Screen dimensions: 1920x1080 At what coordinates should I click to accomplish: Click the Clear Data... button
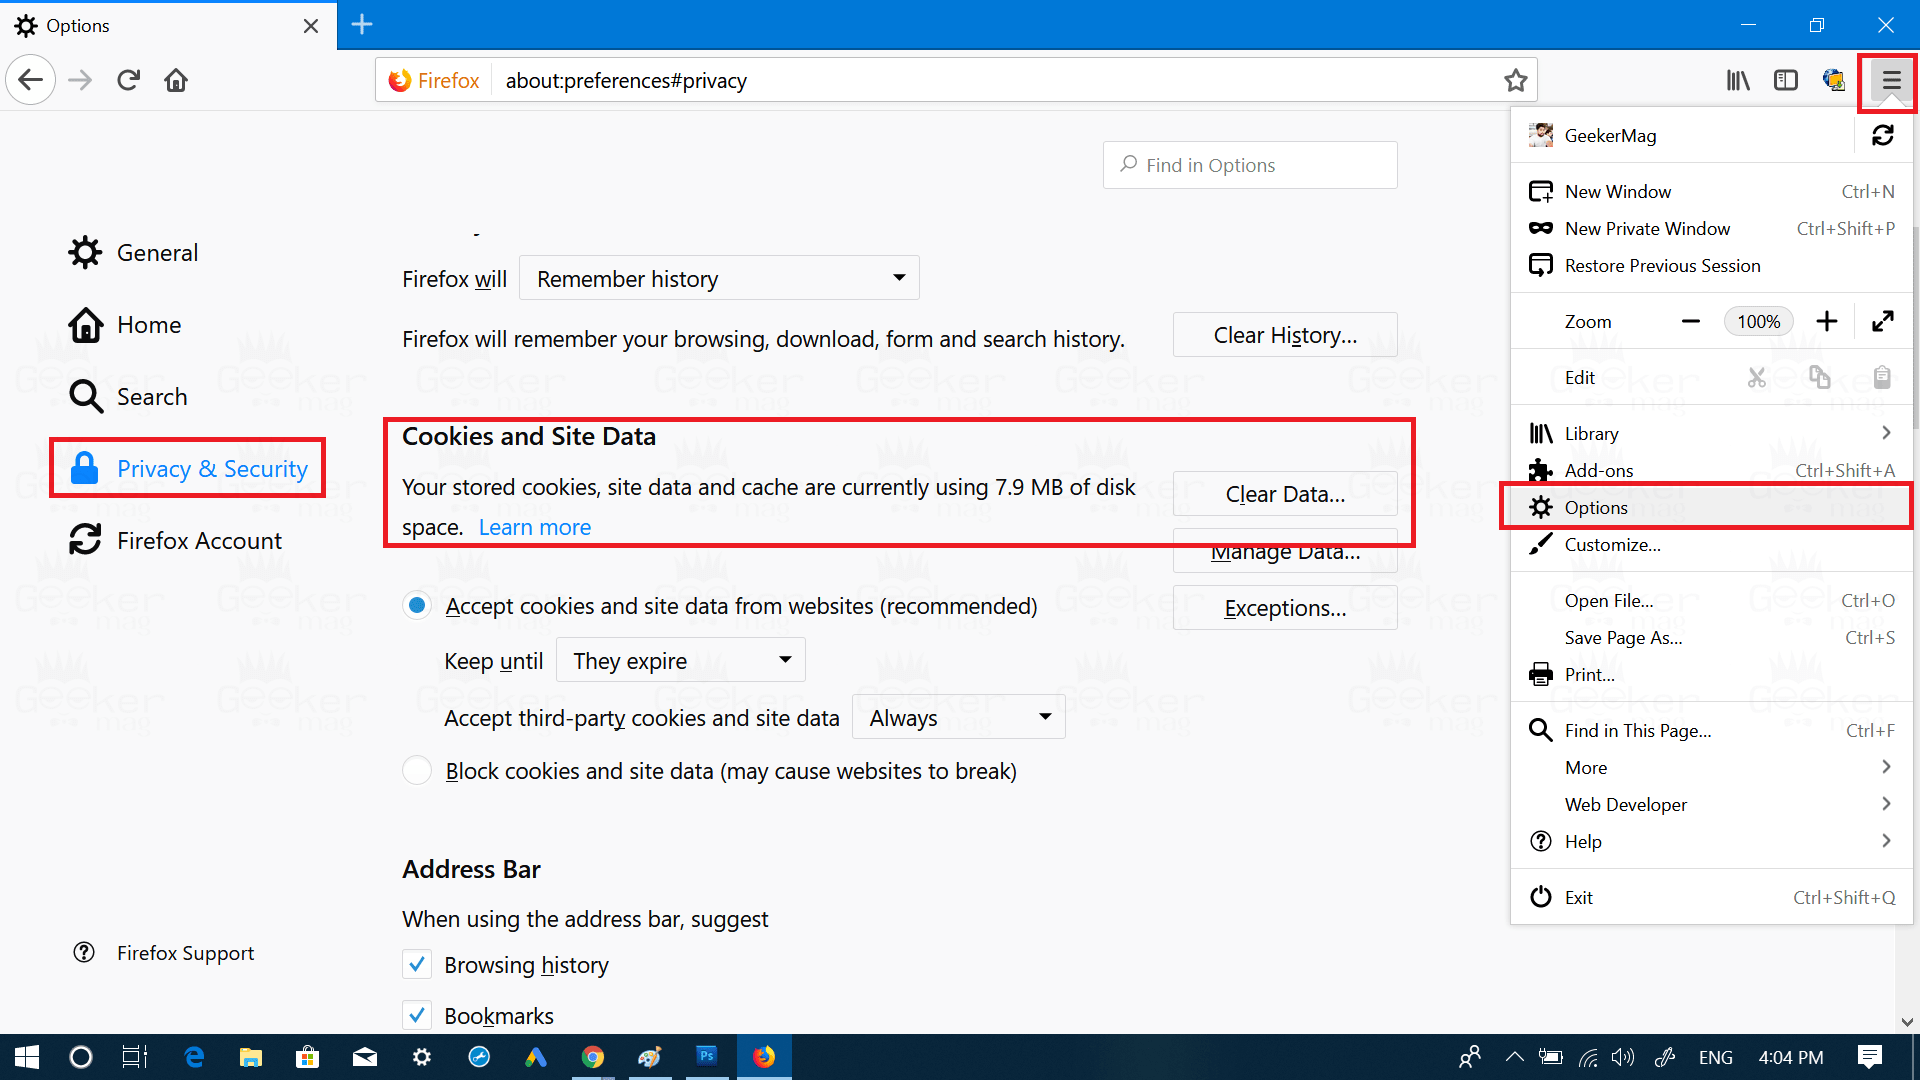[1285, 494]
